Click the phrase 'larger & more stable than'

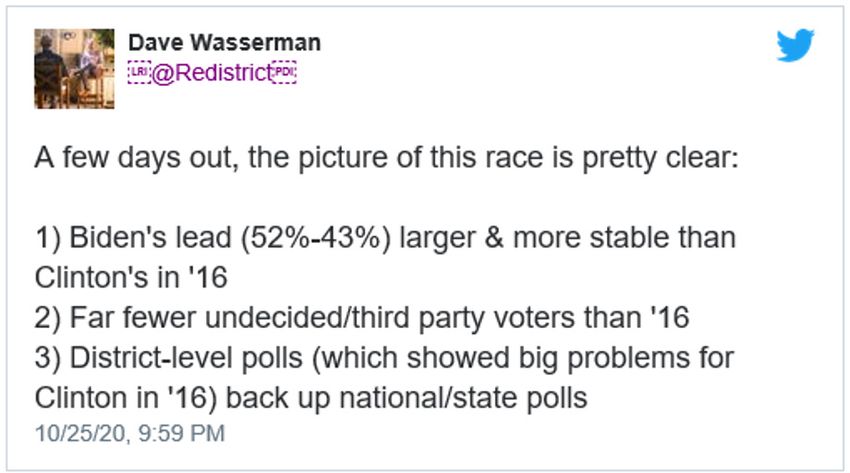click(567, 238)
